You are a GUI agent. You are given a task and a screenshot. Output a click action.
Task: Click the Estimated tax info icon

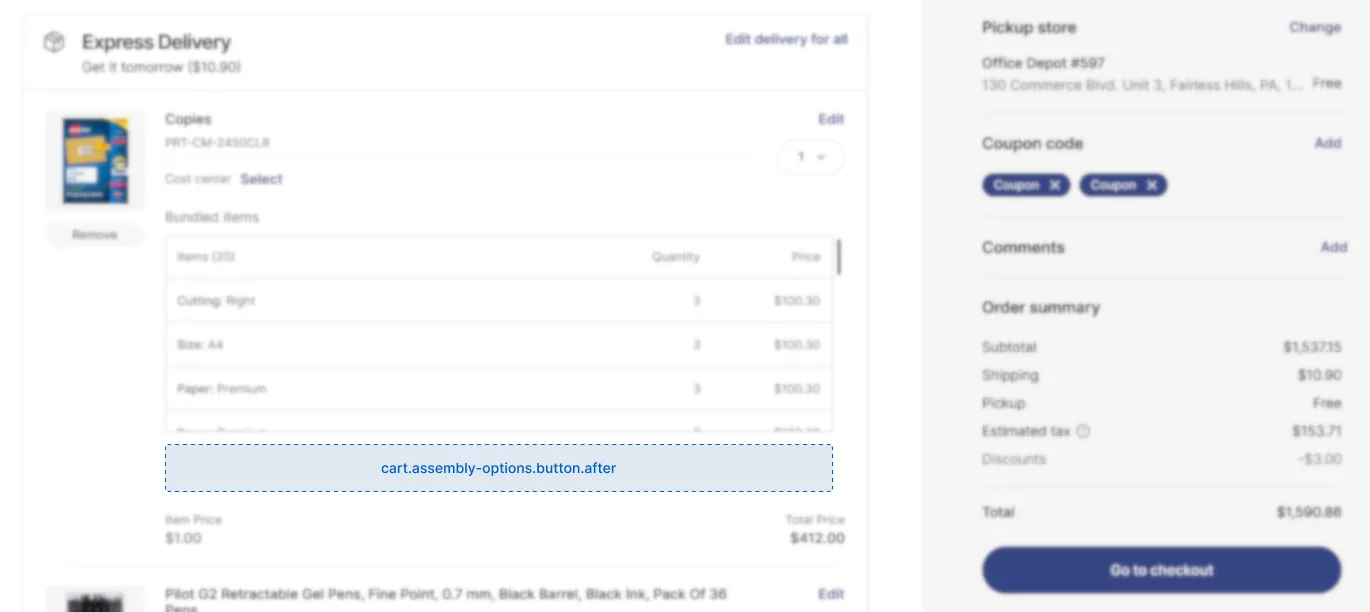click(x=1083, y=431)
